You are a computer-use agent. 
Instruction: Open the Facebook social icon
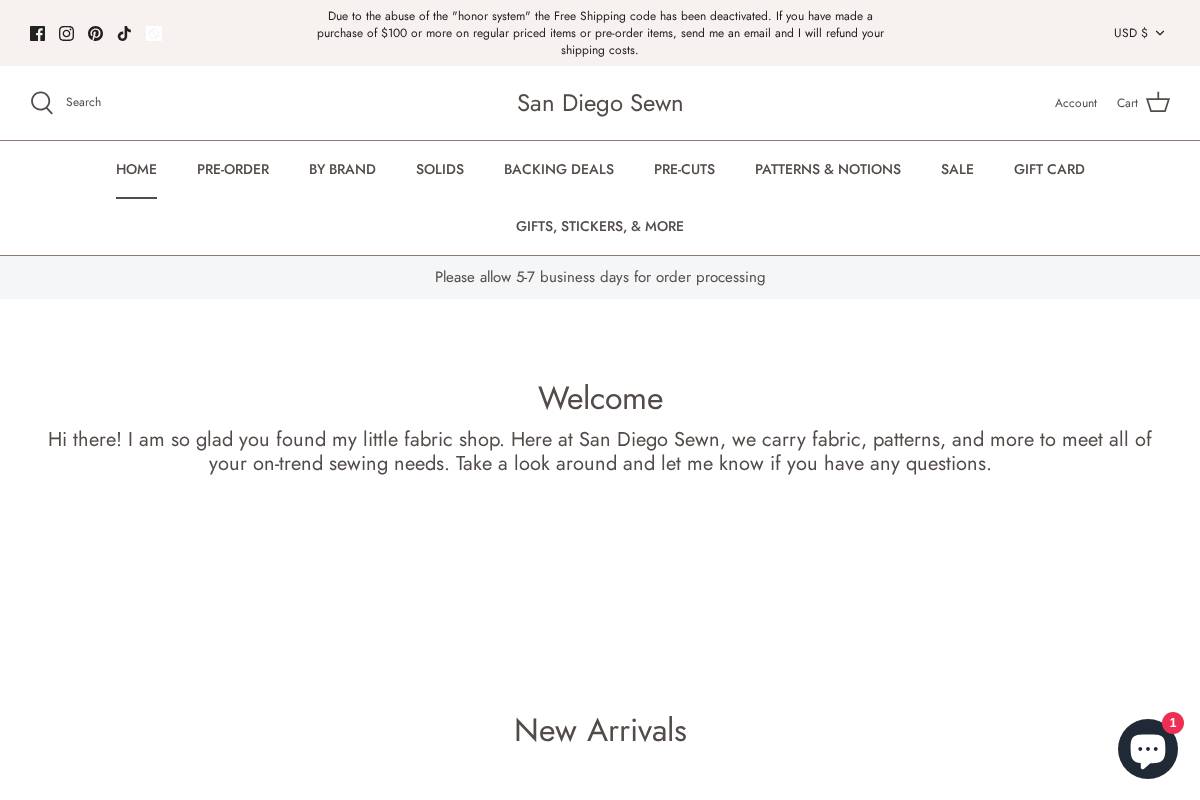[37, 33]
